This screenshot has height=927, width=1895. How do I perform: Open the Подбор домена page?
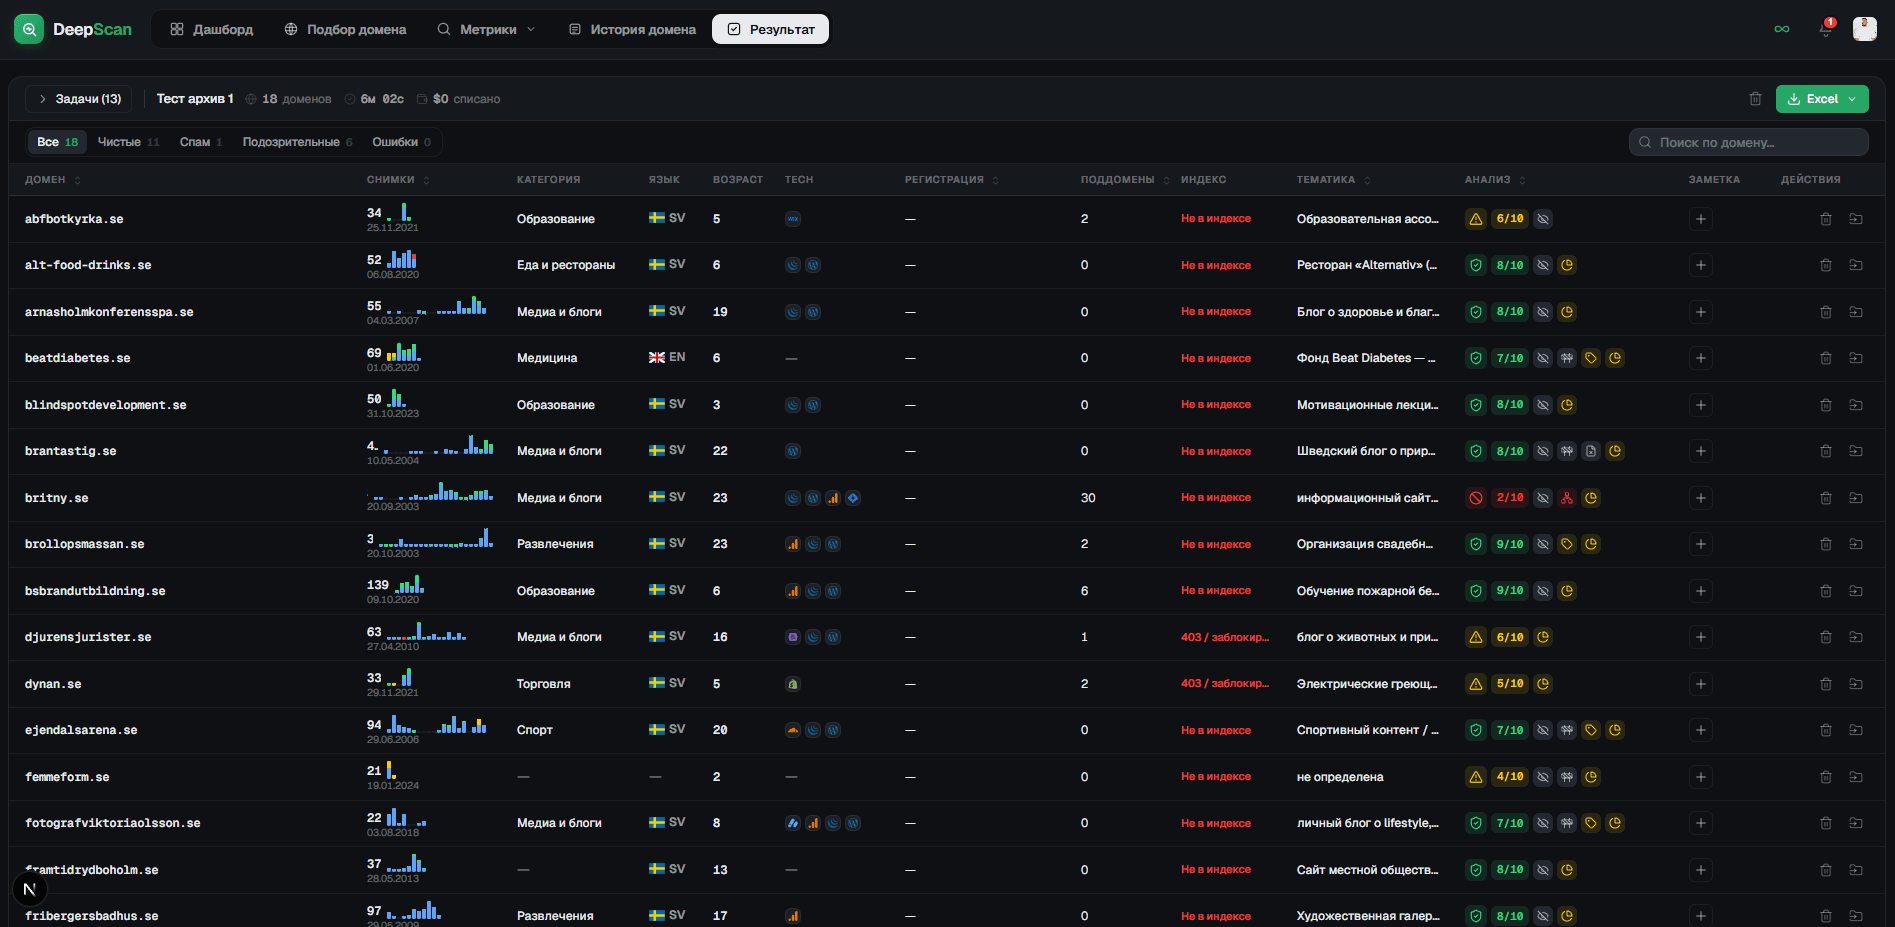coord(345,29)
